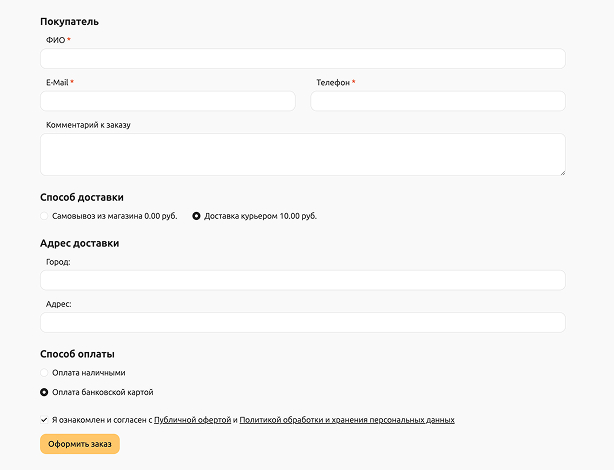Click the Адрес: label text
The image size is (614, 470).
59,304
